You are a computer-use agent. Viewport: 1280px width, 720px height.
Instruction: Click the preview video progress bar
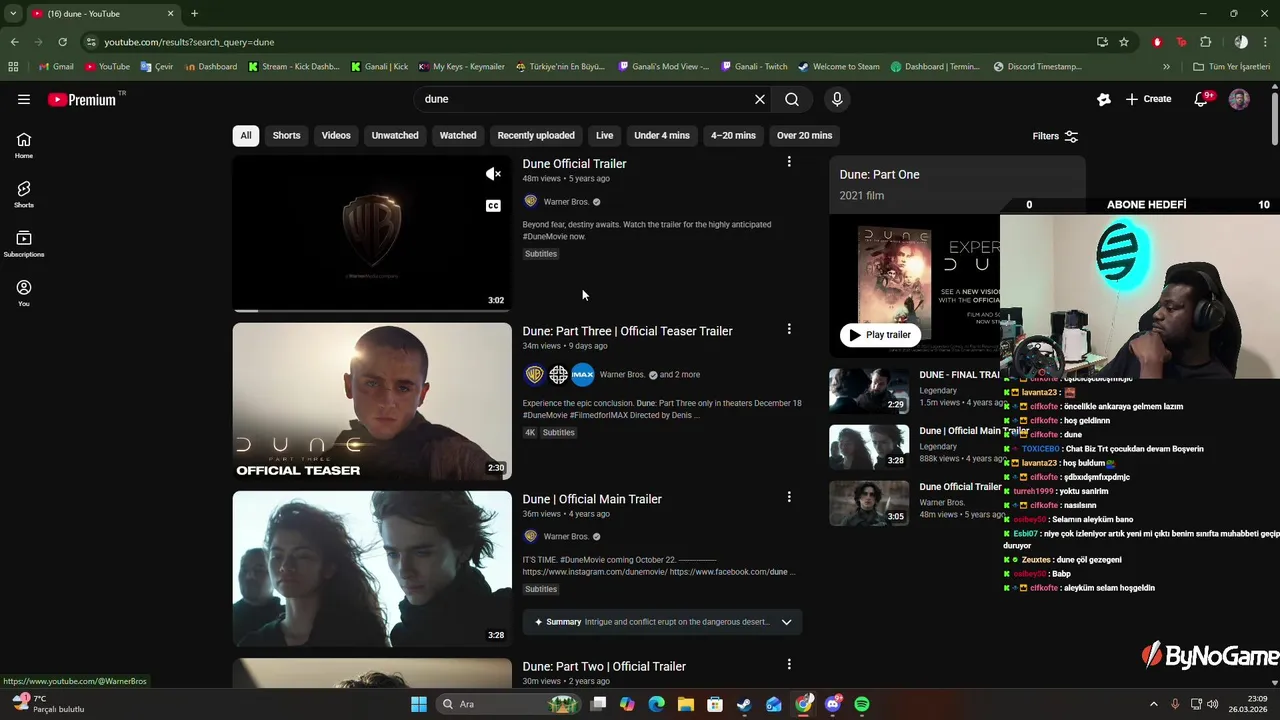coord(372,310)
